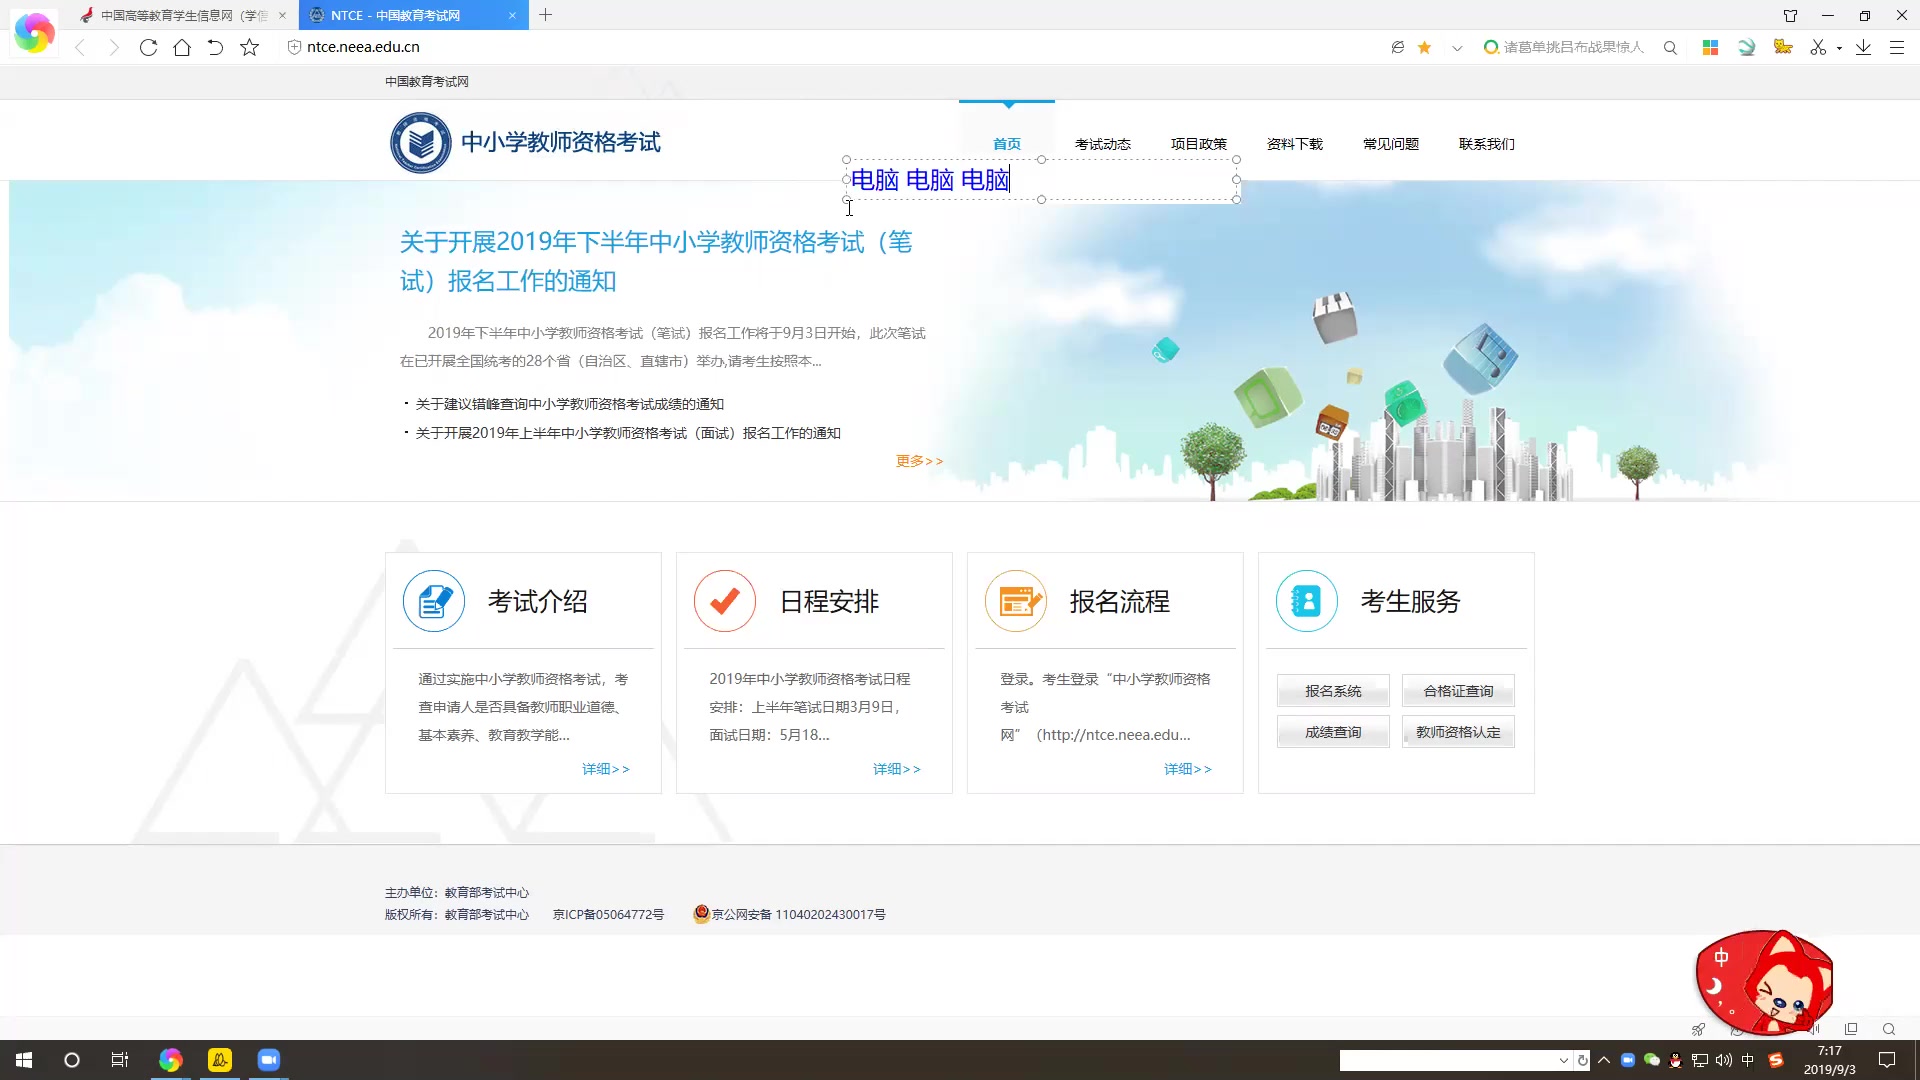
Task: Open the screenshot tool dropdown arrow
Action: point(1837,47)
